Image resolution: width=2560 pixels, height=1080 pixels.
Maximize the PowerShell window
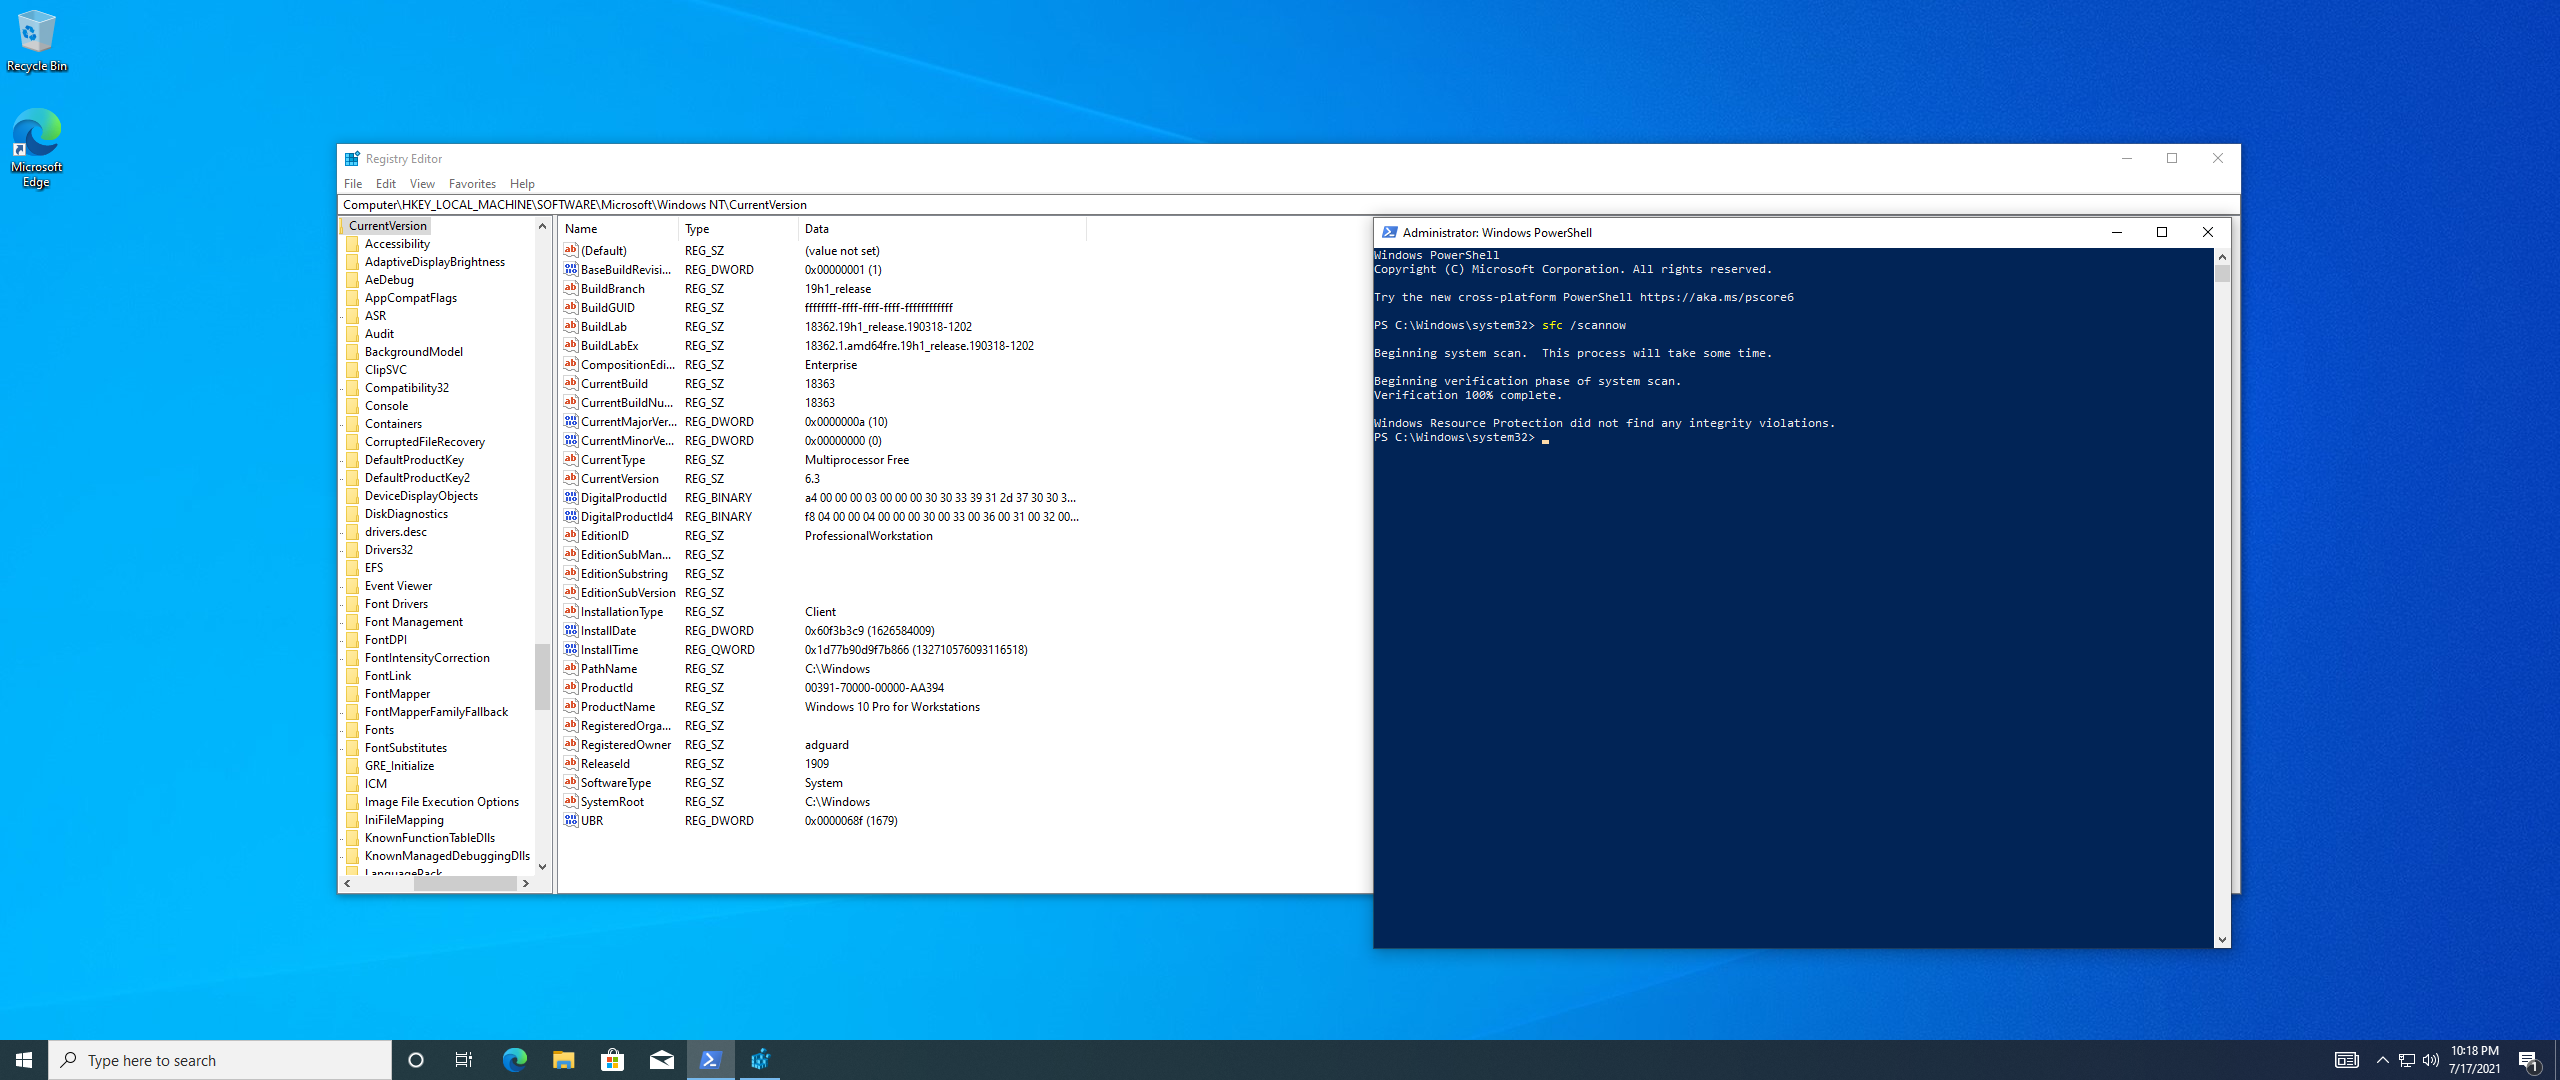coord(2162,232)
